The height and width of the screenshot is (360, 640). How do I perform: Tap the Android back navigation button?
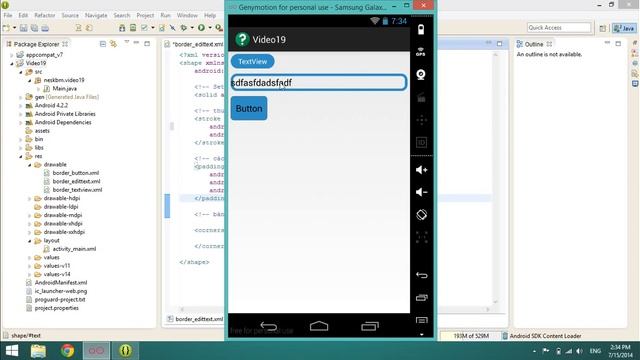[268, 326]
